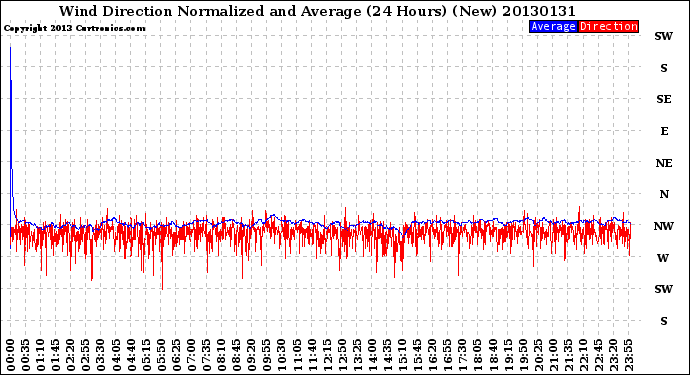Click the N direction axis label
690x375 pixels.
pyautogui.click(x=664, y=194)
